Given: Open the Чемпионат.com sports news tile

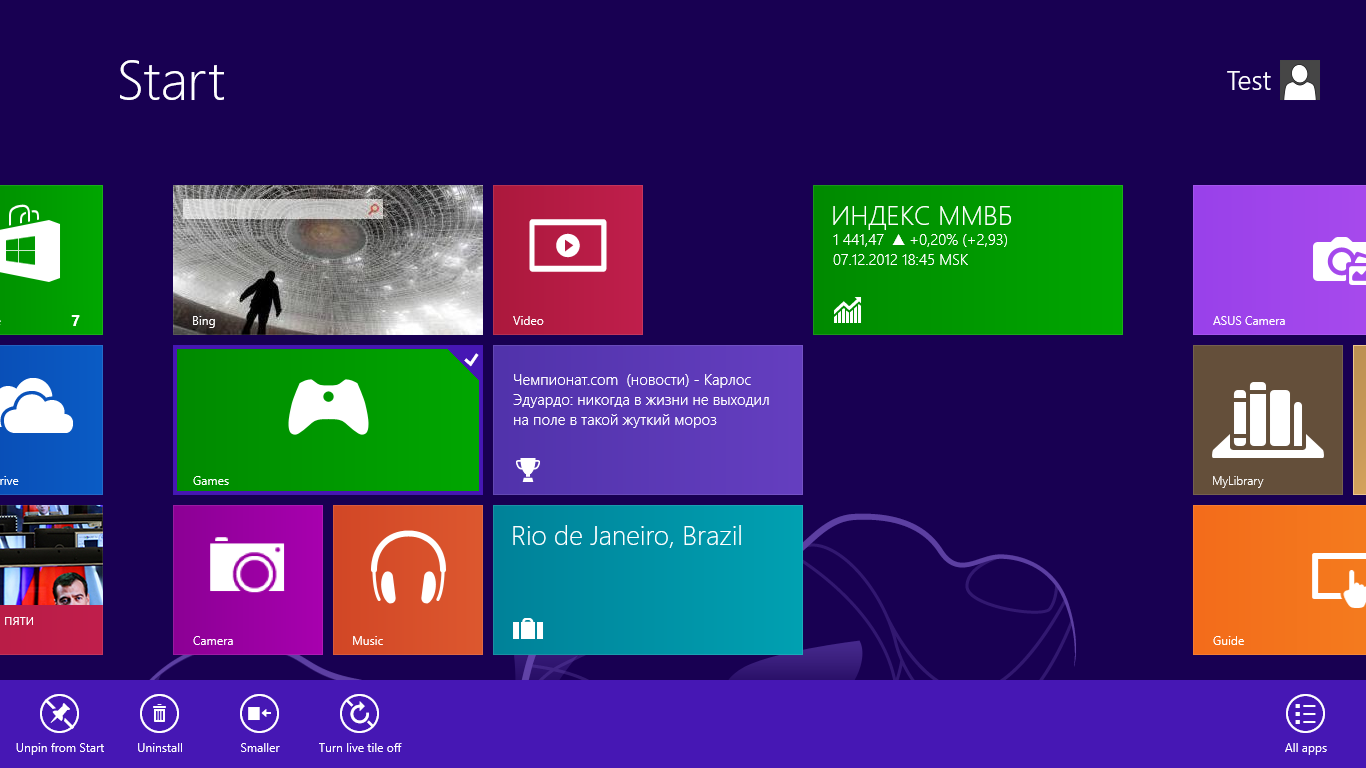Looking at the screenshot, I should 648,420.
